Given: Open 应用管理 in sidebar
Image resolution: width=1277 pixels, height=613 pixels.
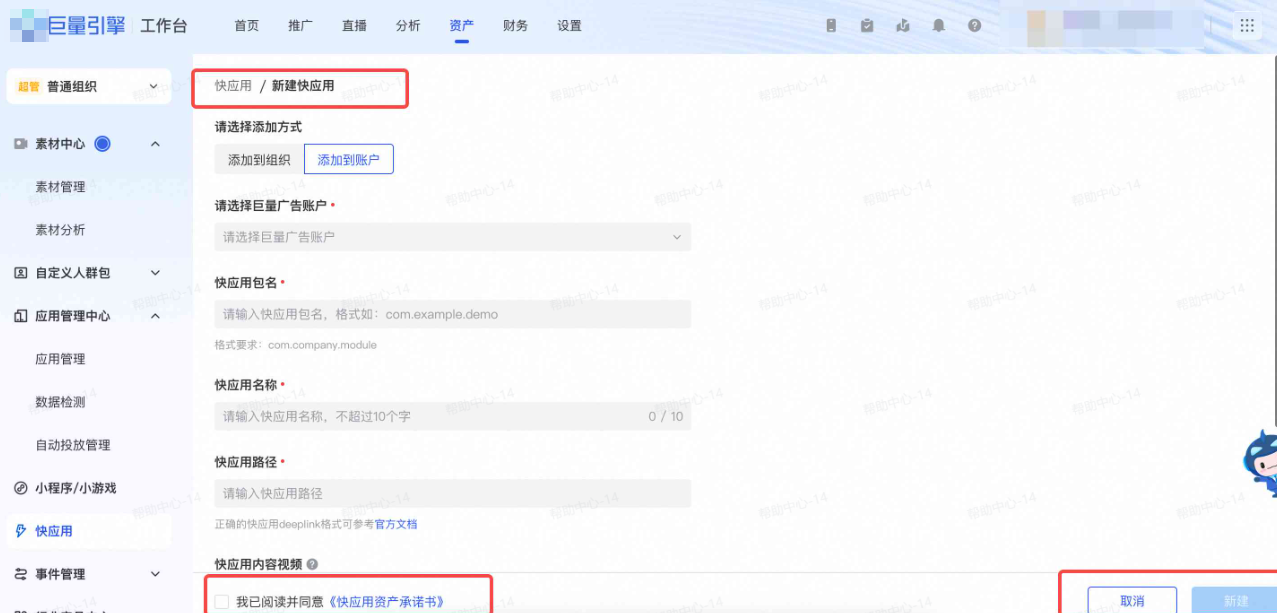Looking at the screenshot, I should pyautogui.click(x=60, y=359).
